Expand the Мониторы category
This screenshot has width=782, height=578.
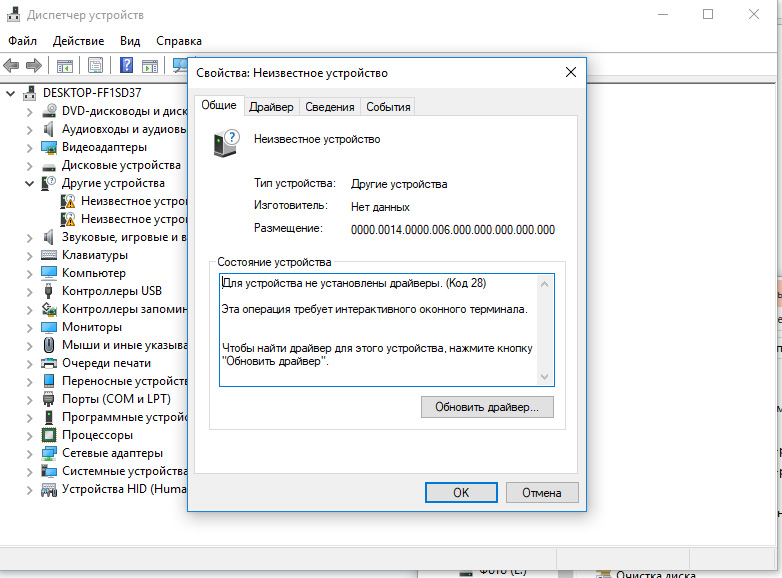click(29, 327)
